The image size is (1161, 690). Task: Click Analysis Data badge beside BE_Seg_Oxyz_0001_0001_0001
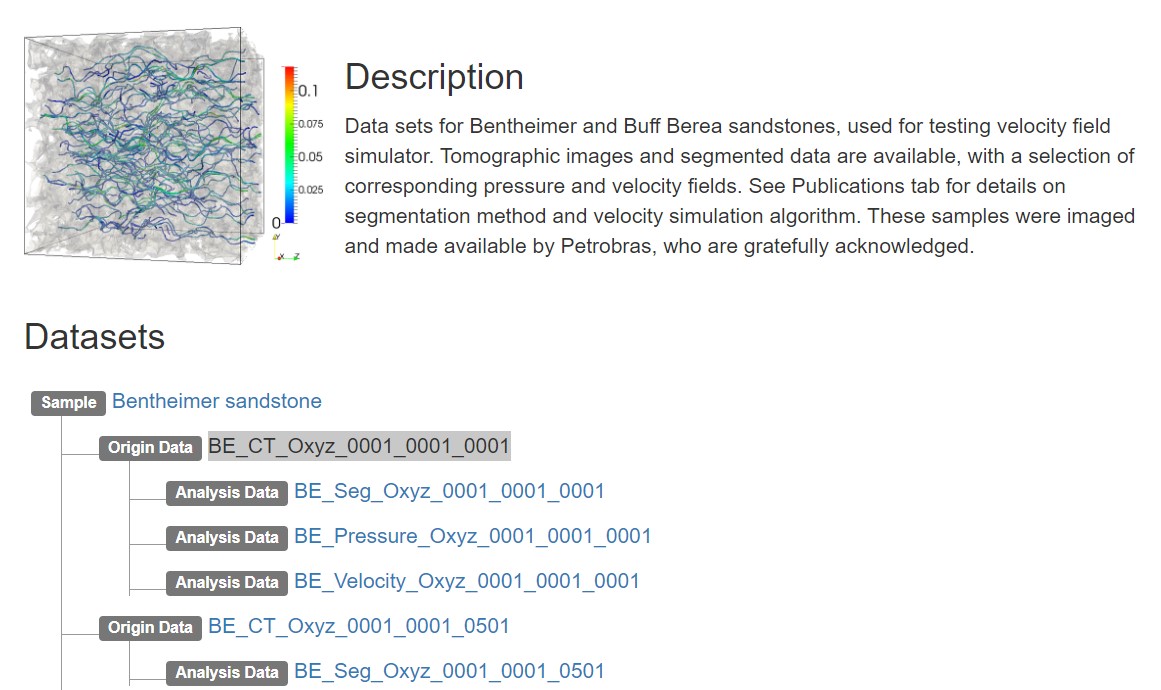(227, 493)
